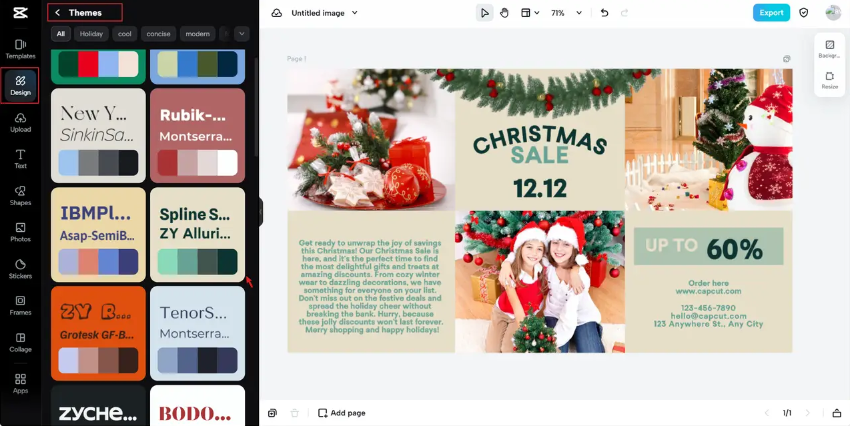Image resolution: width=850 pixels, height=426 pixels.
Task: Open the Resize tool
Action: click(829, 80)
